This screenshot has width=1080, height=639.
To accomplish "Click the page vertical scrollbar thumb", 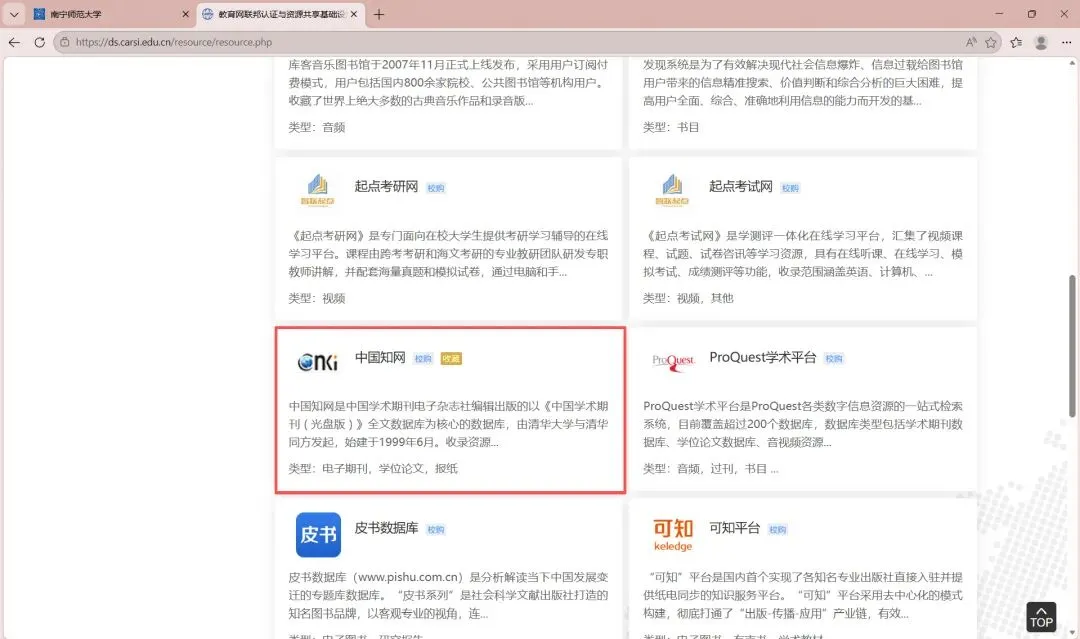I will (x=1072, y=346).
